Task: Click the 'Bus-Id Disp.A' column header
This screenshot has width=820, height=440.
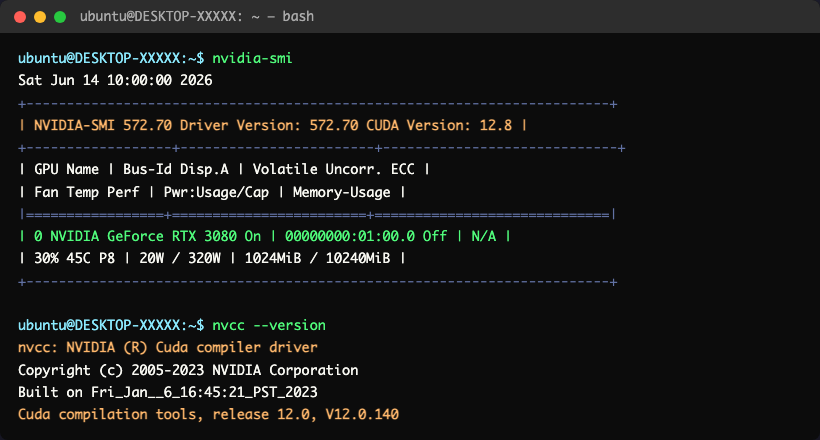Action: (x=176, y=170)
